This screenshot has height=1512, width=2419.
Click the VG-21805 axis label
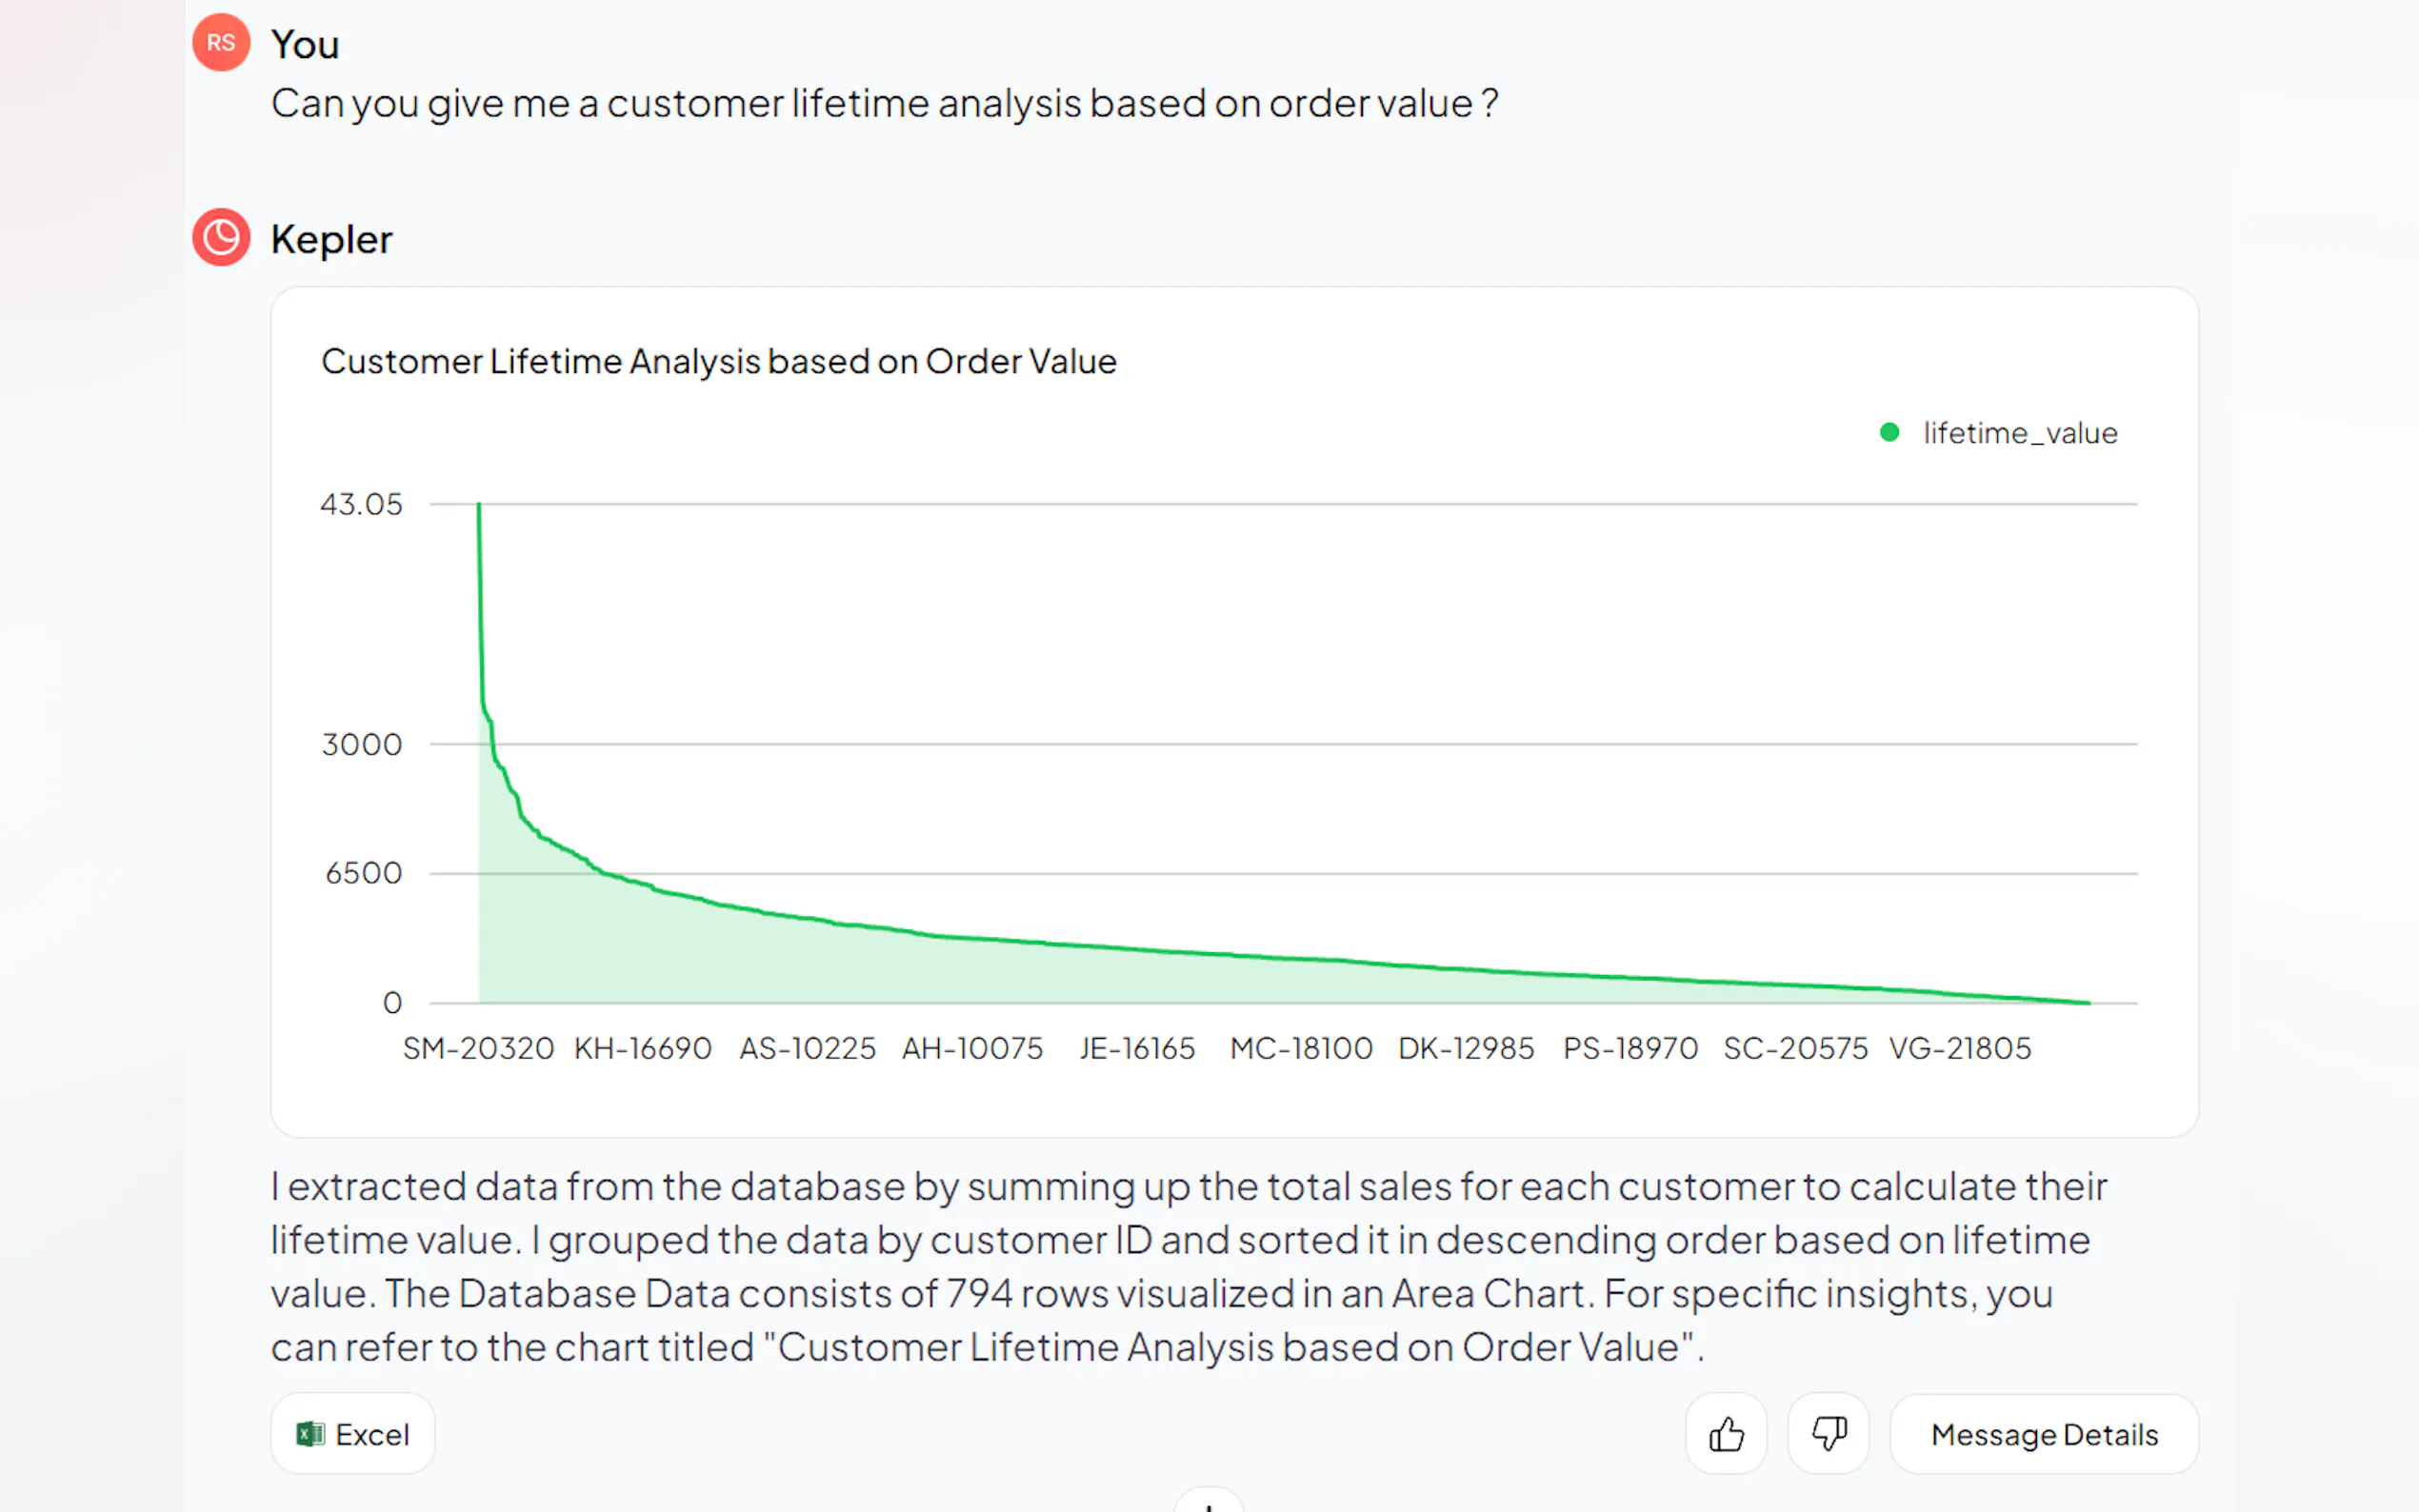point(1959,1048)
